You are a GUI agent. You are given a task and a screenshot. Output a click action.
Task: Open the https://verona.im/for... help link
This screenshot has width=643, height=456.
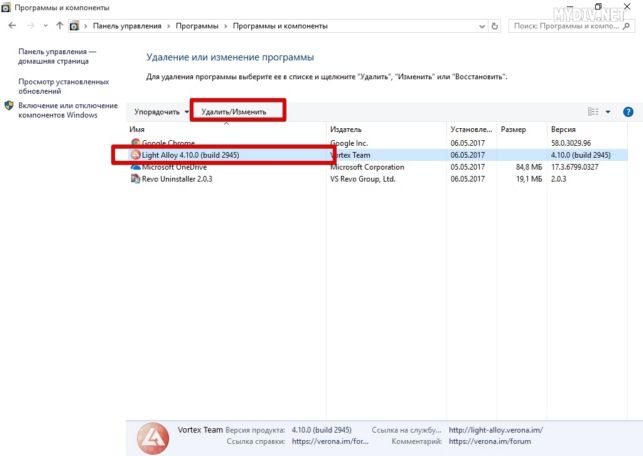pos(330,441)
